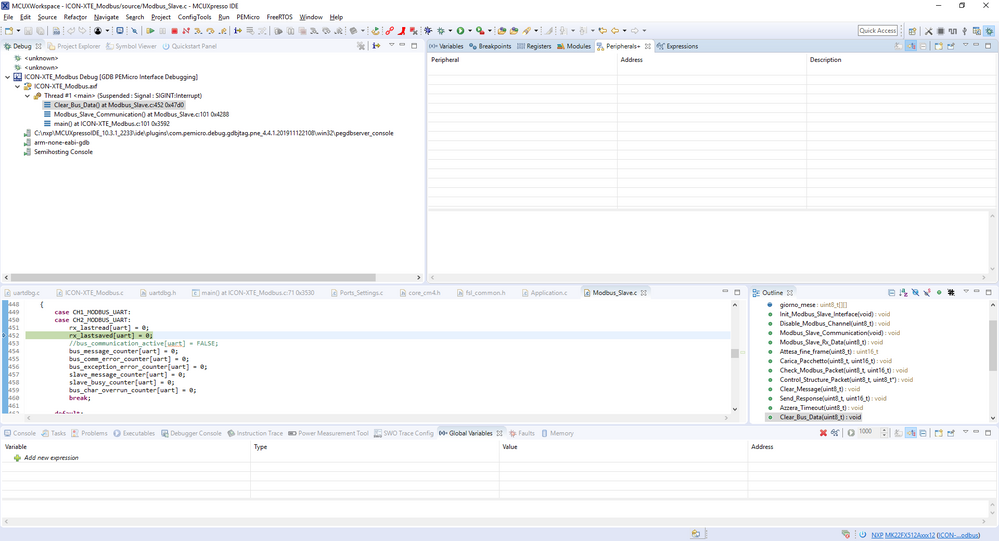Click the Collapse All icon in Outline panel

click(x=891, y=292)
